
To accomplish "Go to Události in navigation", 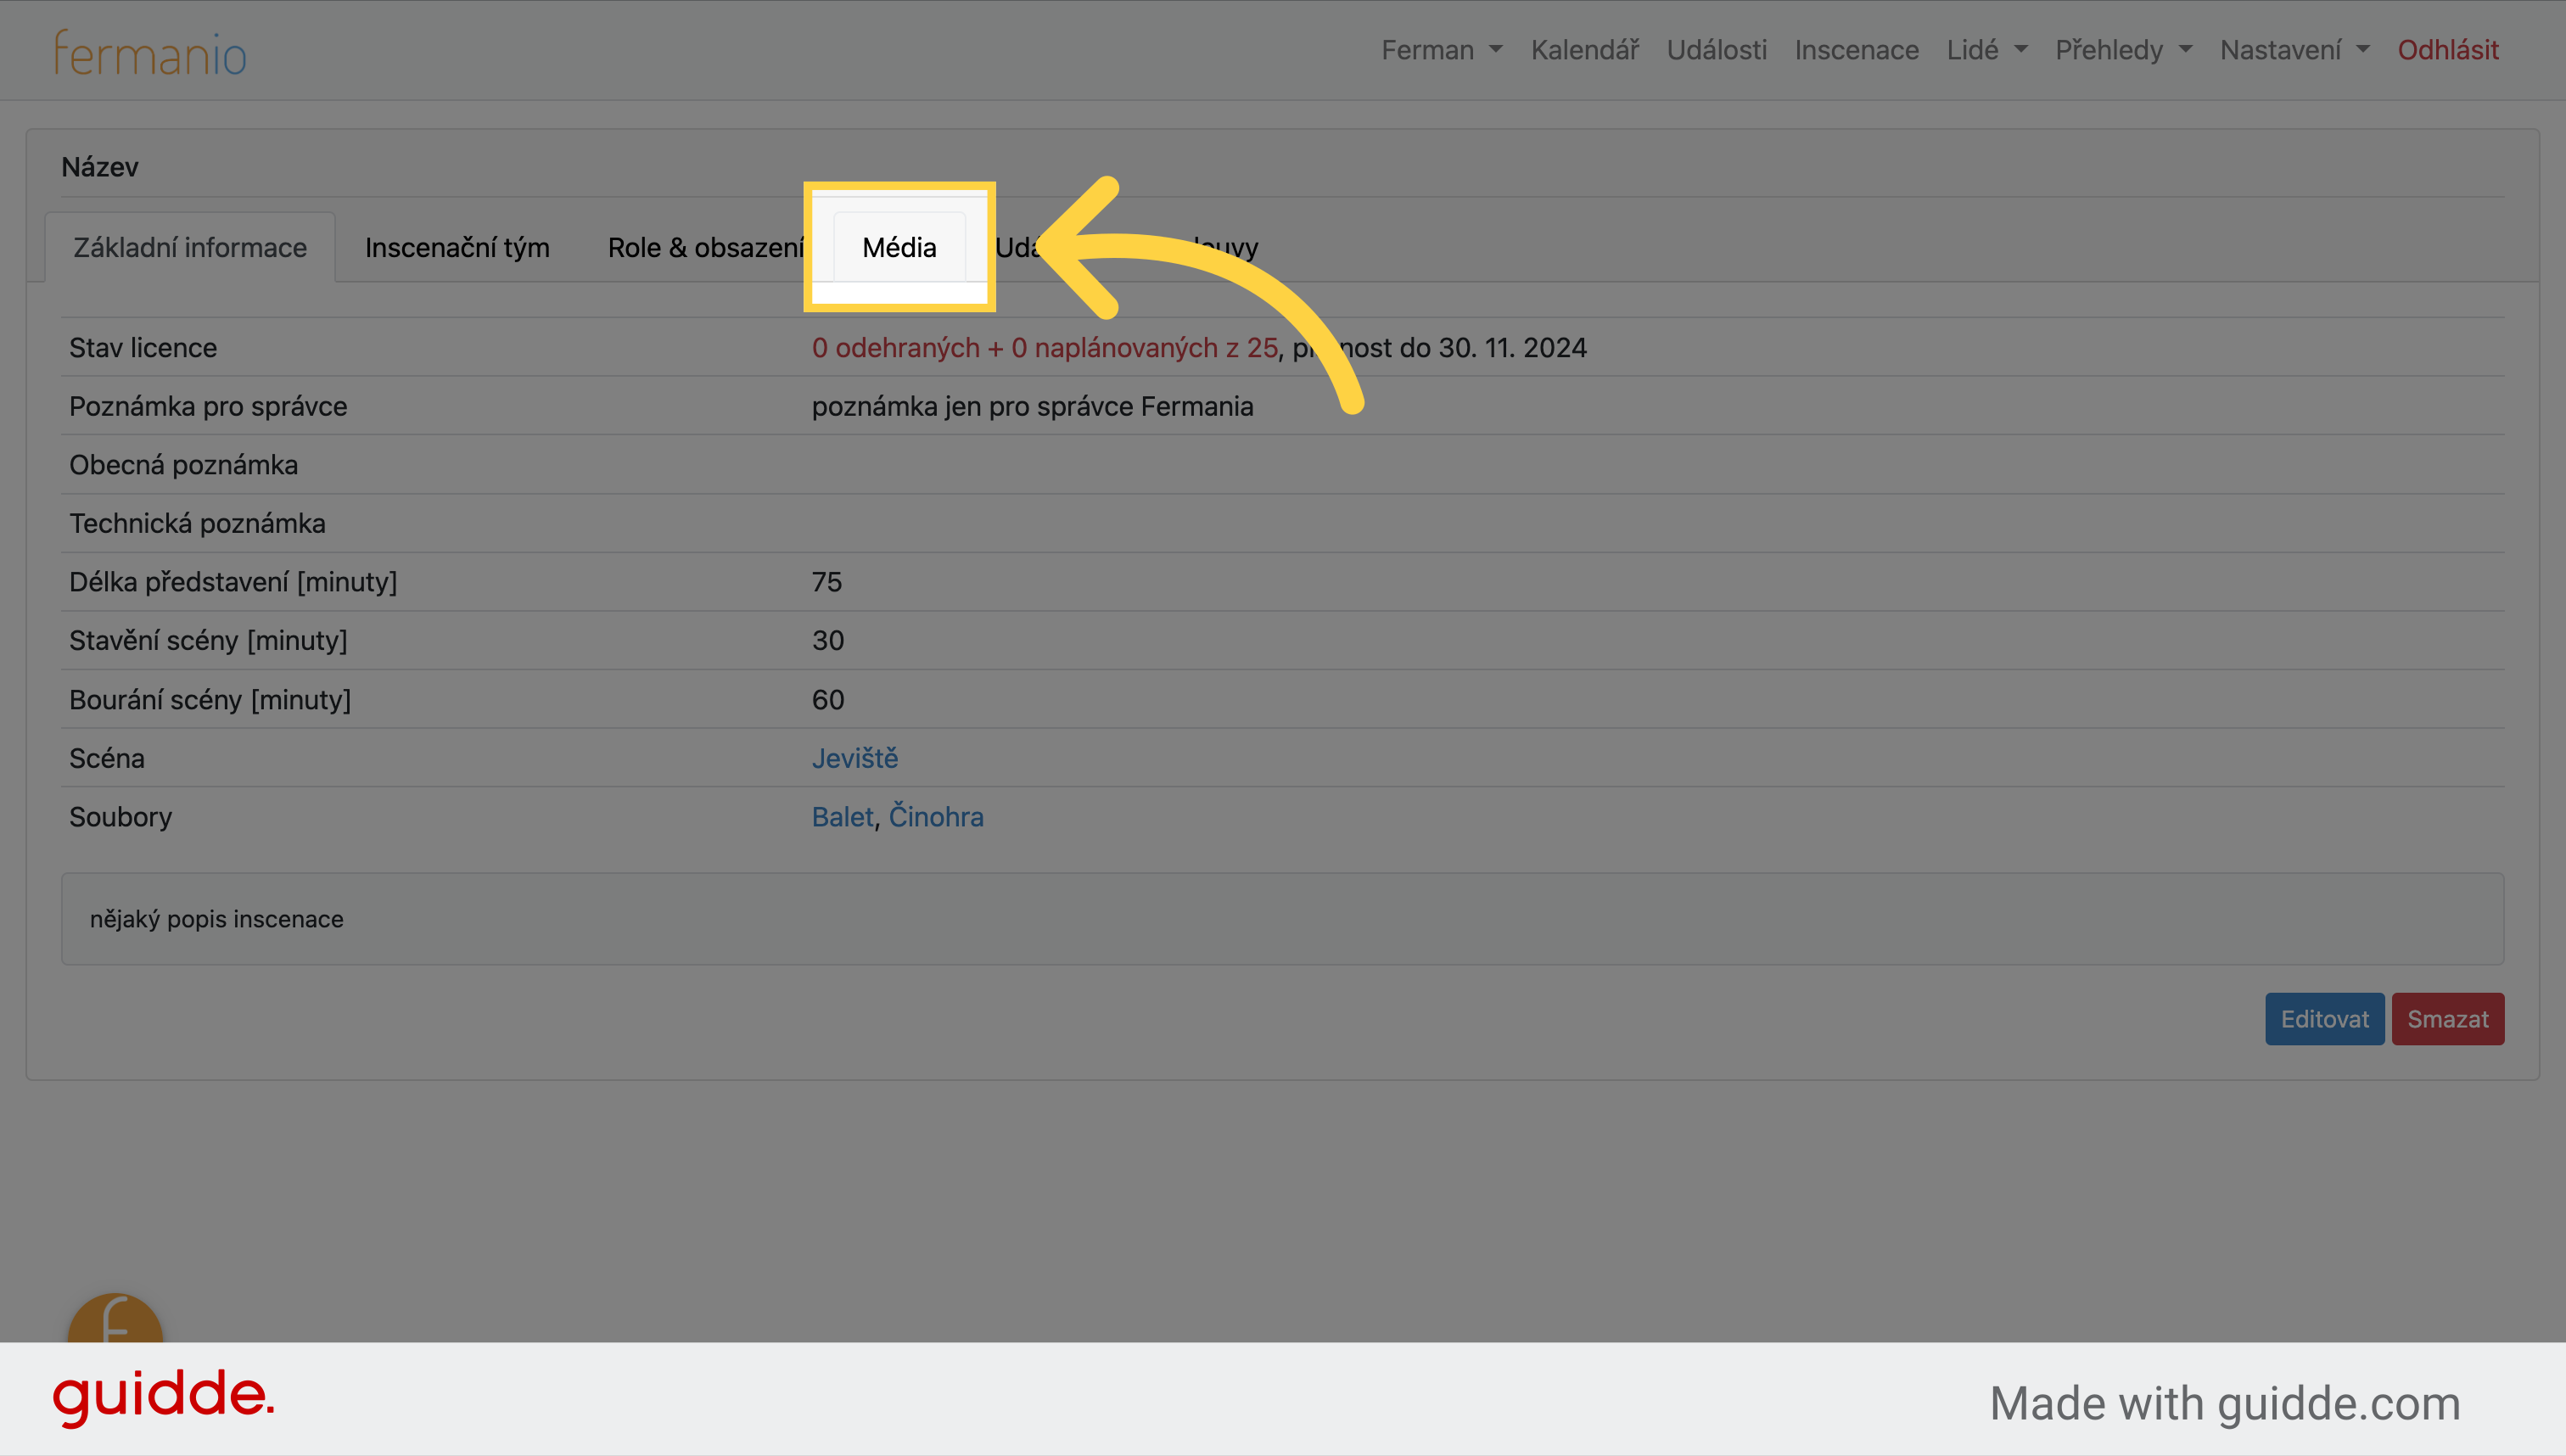I will coord(1716,50).
